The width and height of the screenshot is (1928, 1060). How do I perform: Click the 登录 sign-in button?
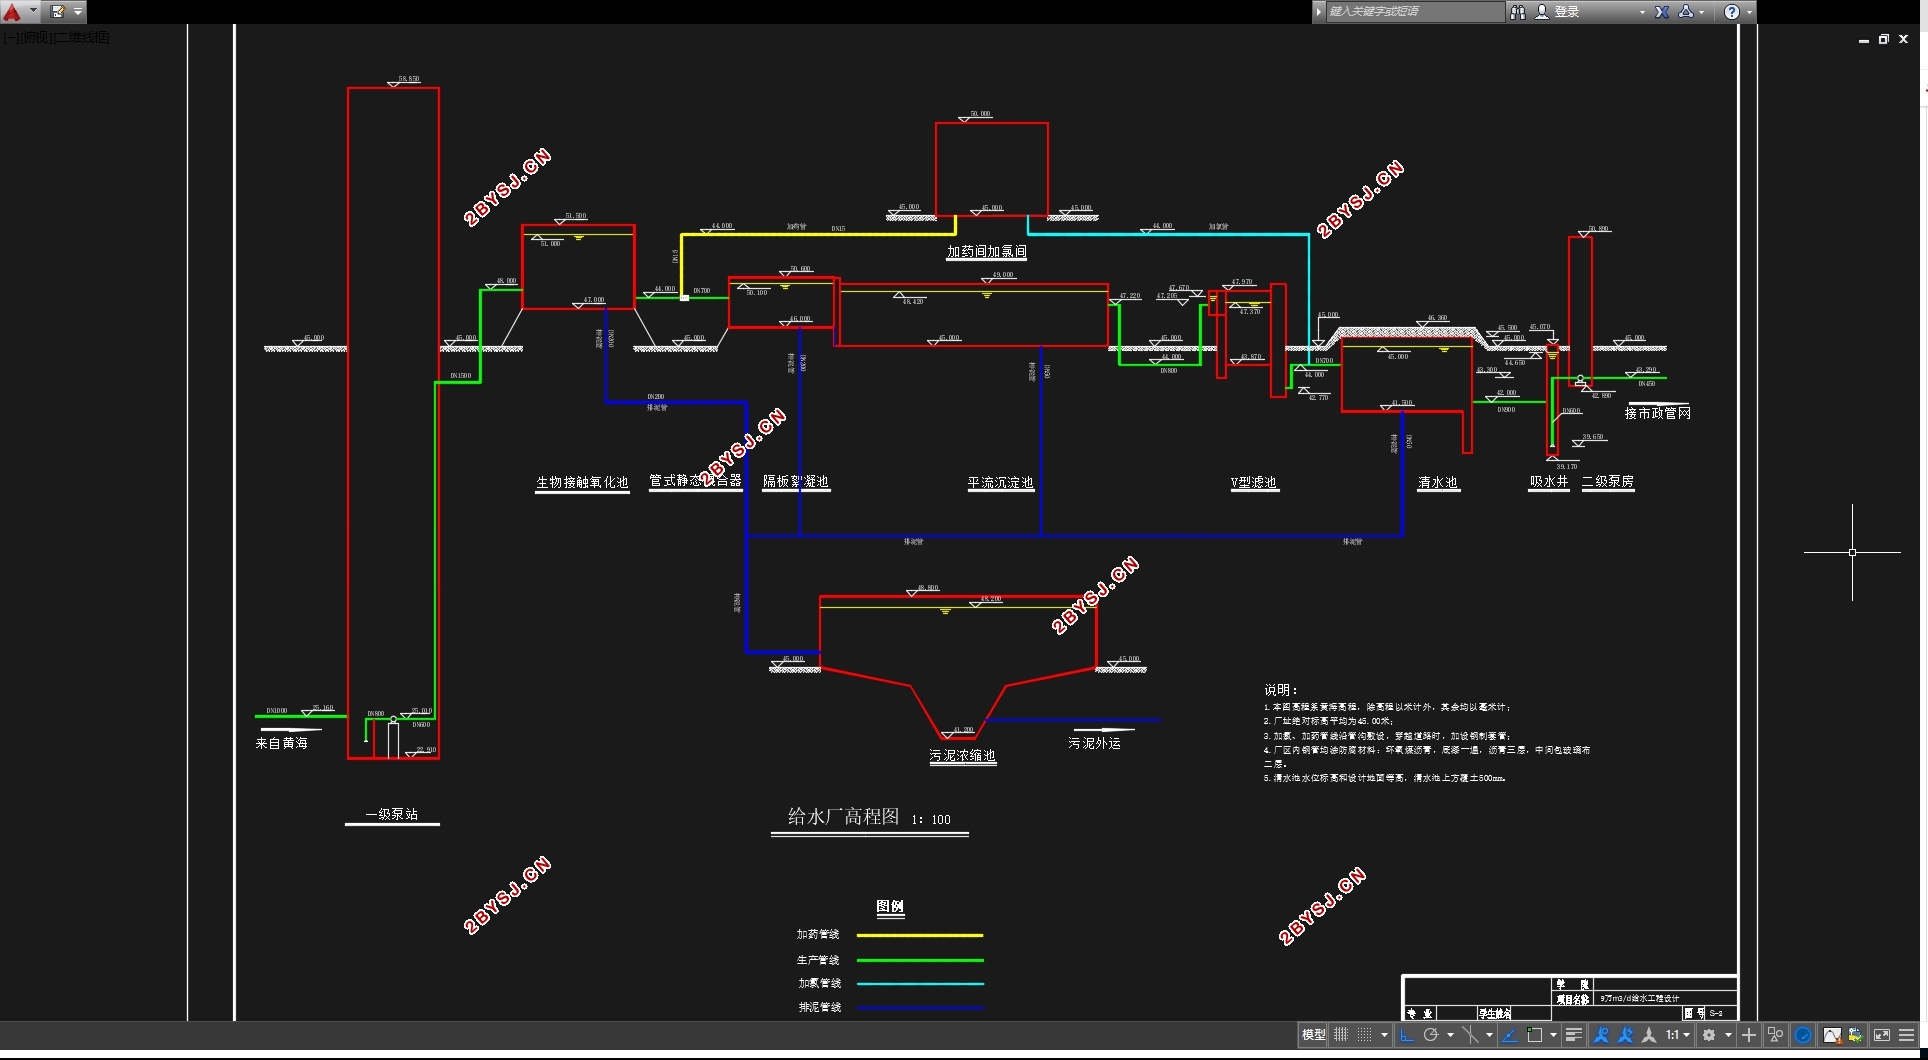[1566, 12]
